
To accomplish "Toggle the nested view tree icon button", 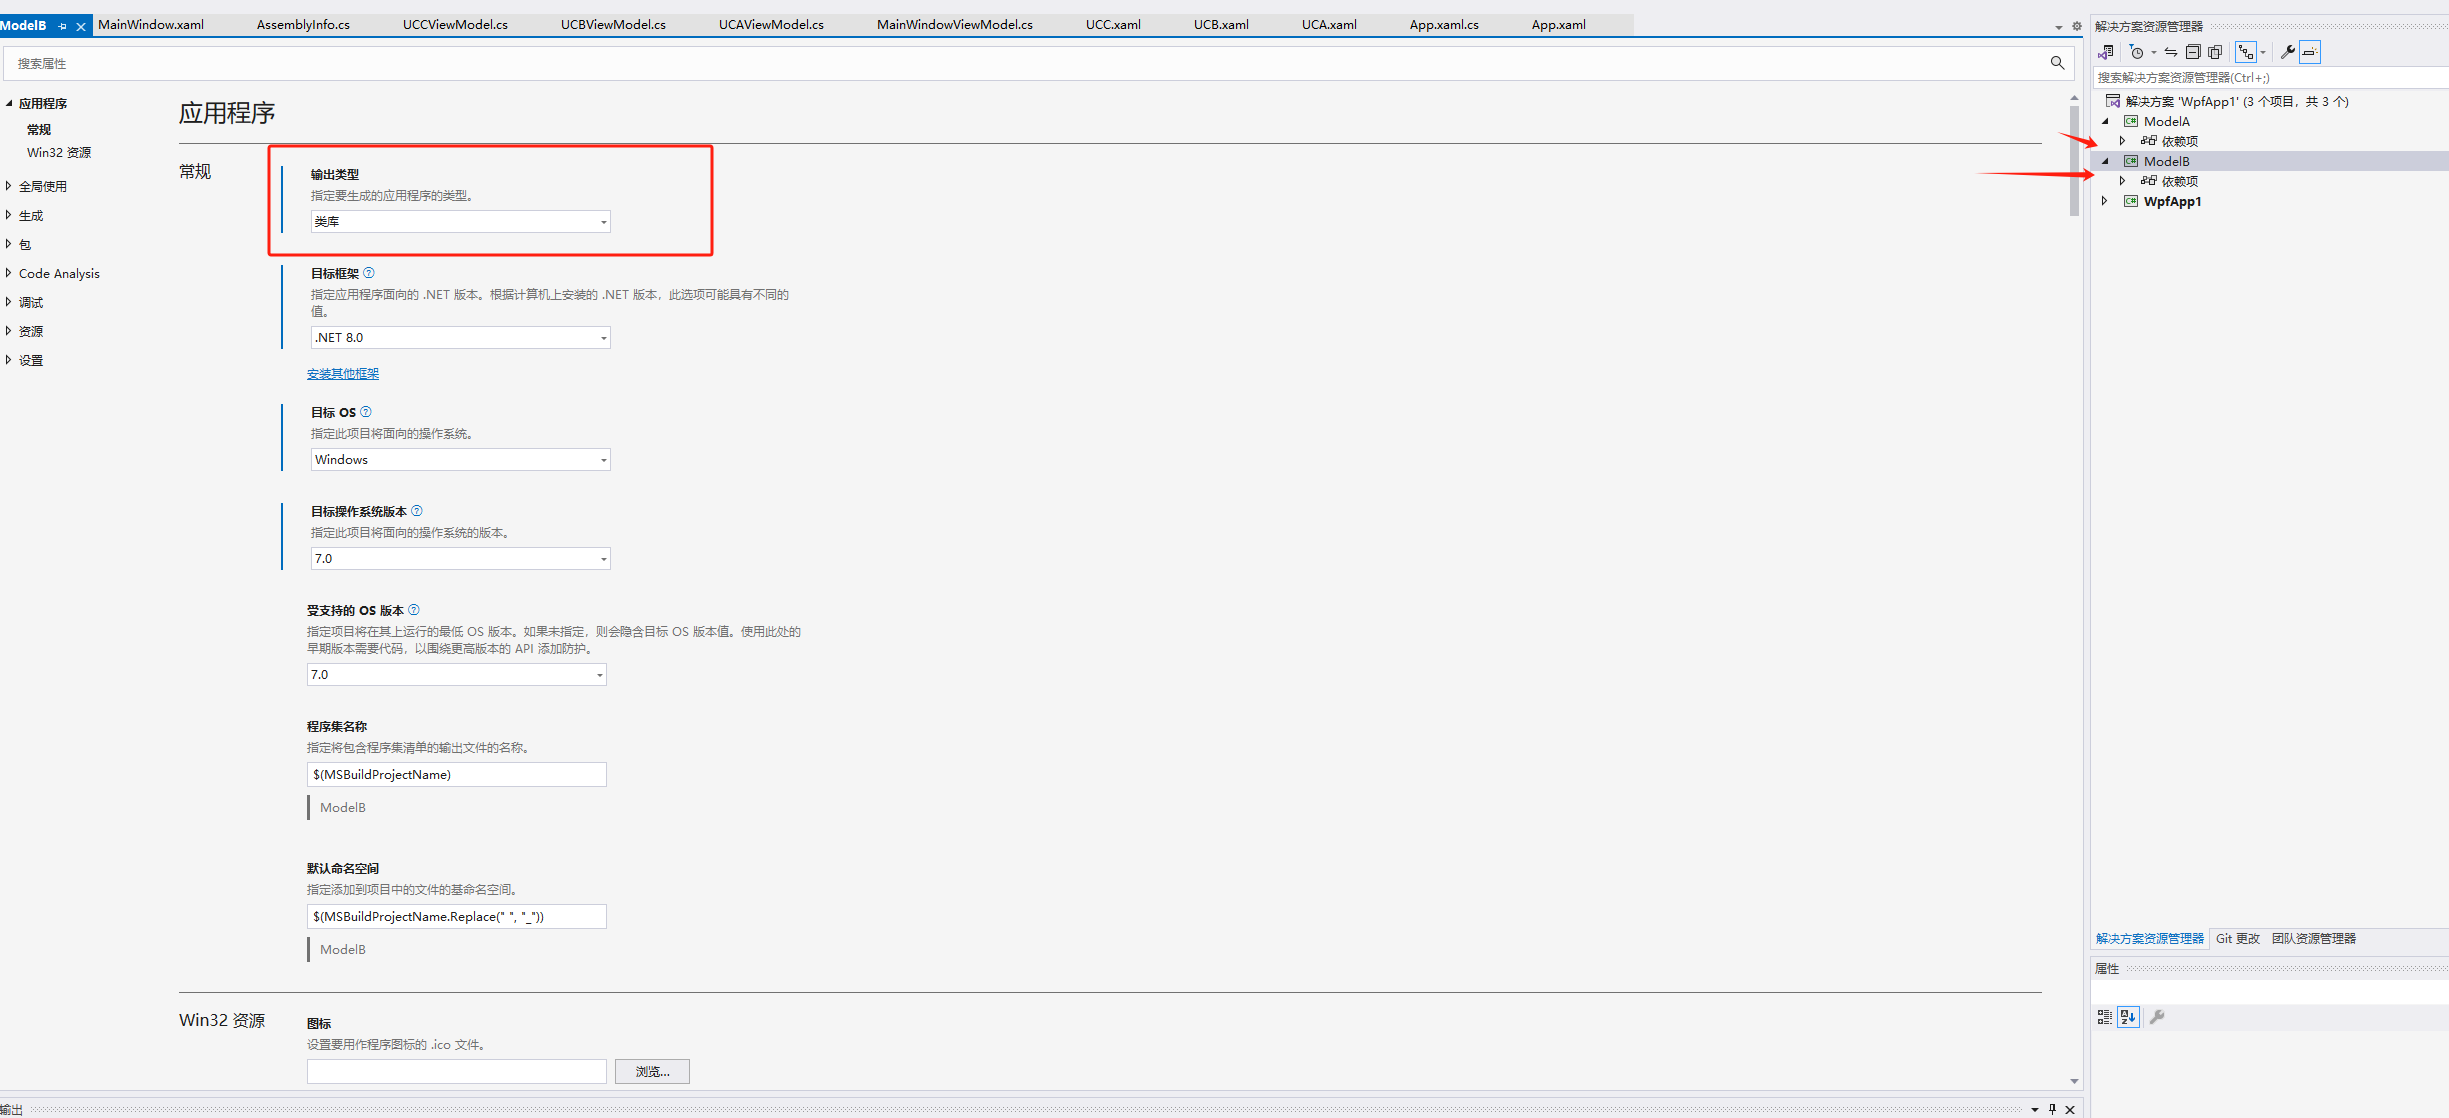I will click(x=2246, y=52).
